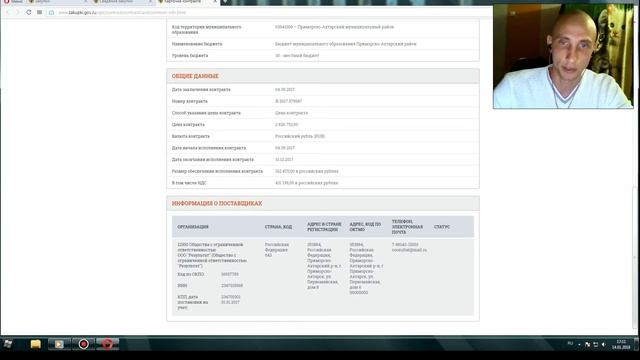This screenshot has height=360, width=640.
Task: Click the webcam video overlay
Action: coord(563,56)
